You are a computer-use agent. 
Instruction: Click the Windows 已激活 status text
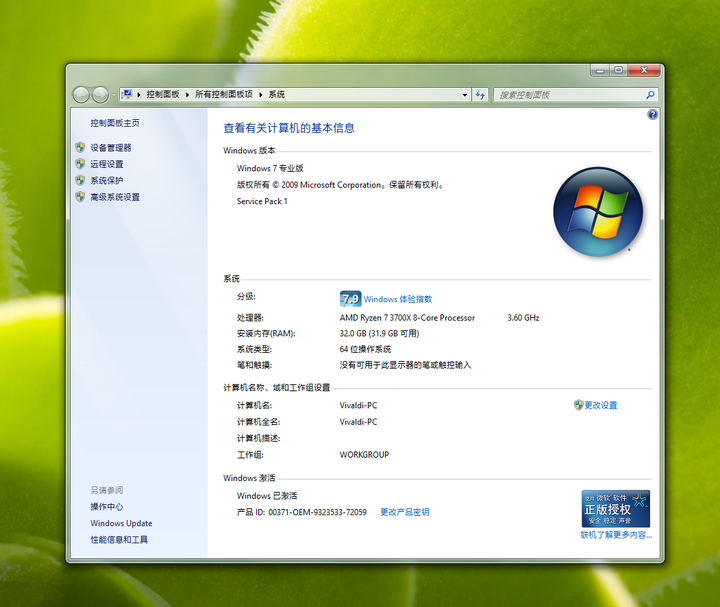267,496
